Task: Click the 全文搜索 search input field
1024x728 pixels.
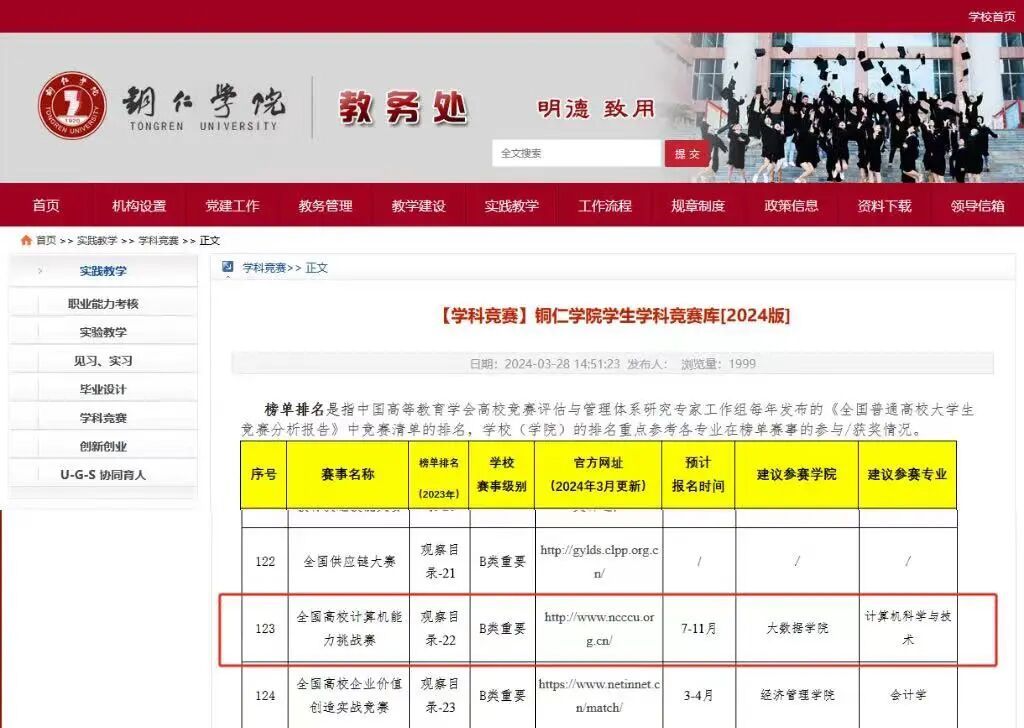Action: 577,153
